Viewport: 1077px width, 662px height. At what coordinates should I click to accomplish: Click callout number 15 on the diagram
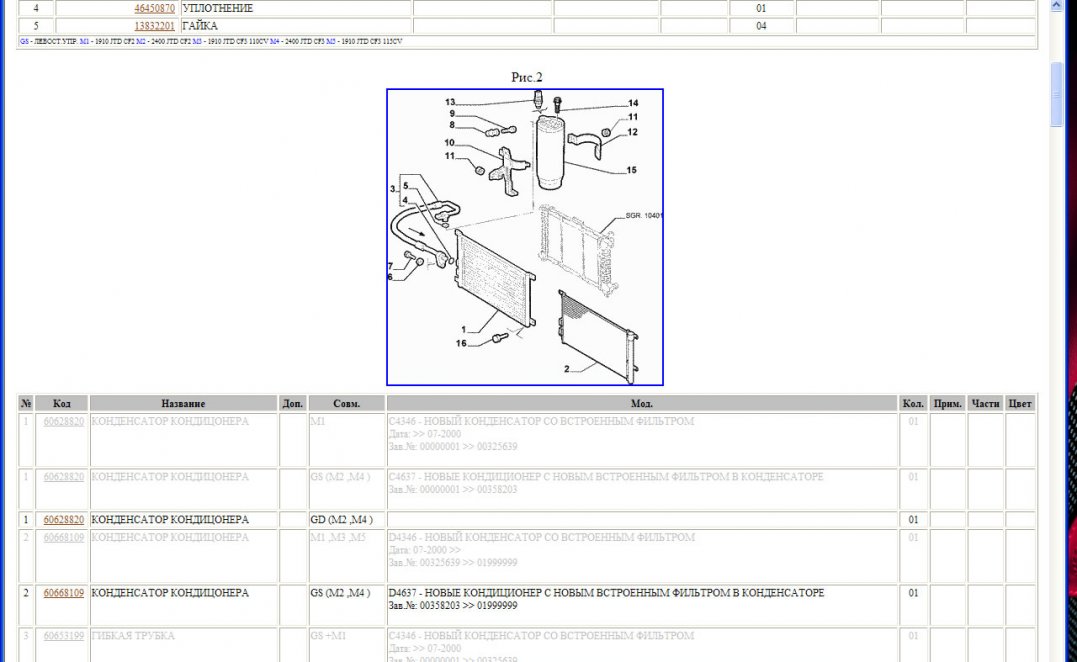631,170
